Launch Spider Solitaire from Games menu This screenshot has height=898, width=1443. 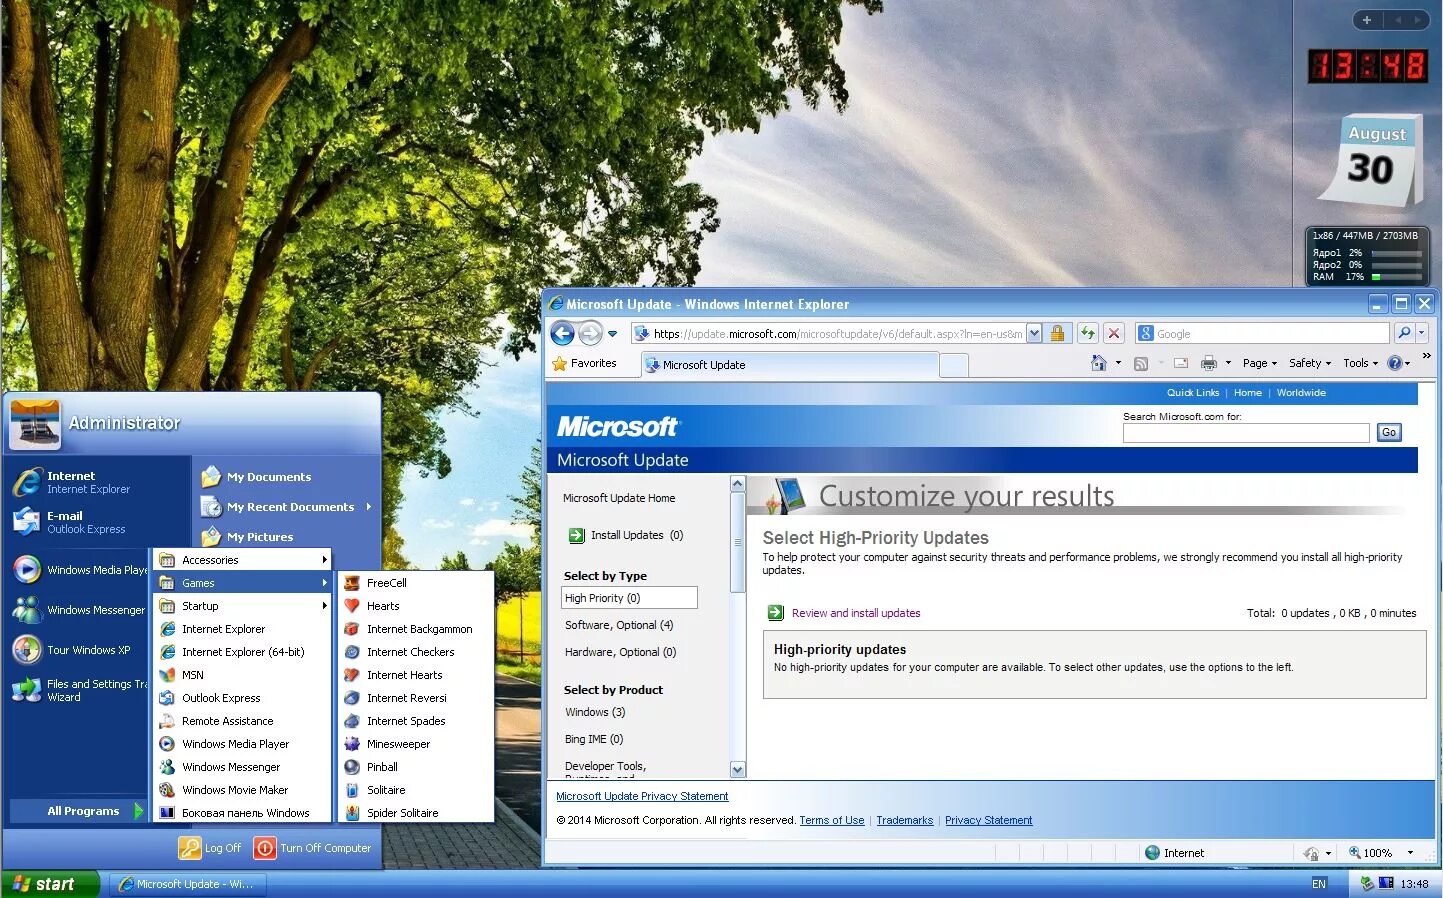(x=416, y=813)
